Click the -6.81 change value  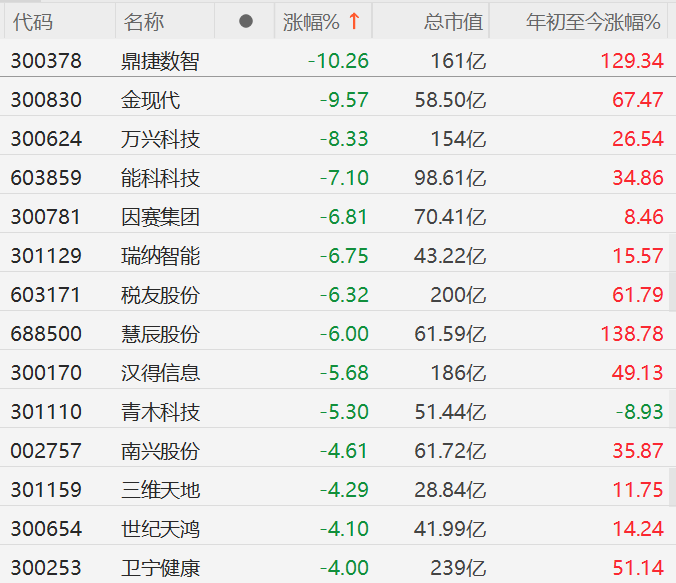click(x=344, y=217)
